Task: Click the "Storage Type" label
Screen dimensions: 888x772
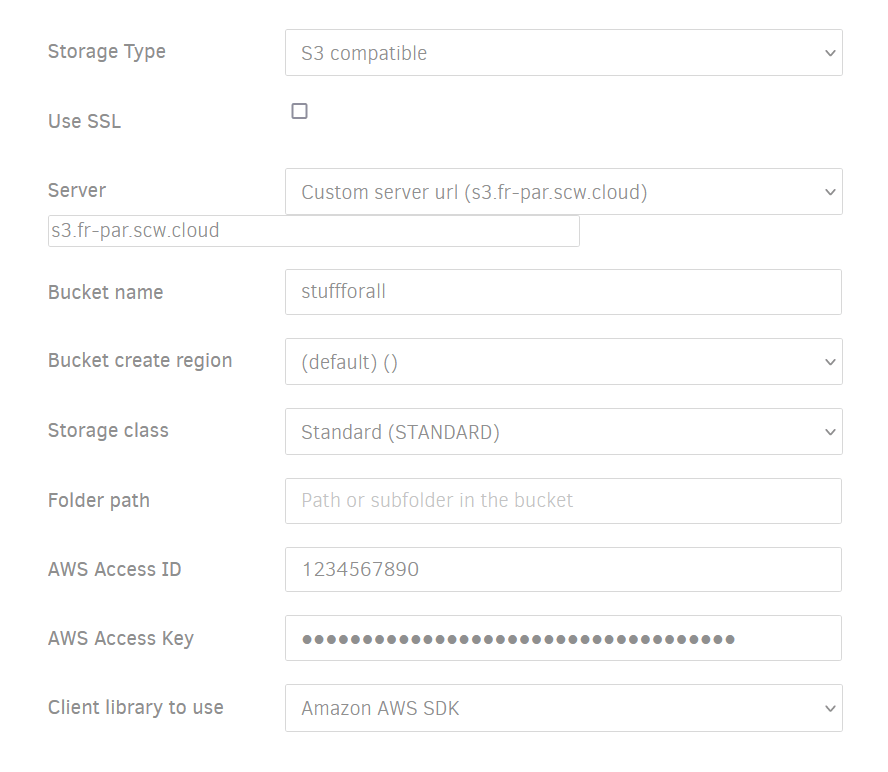Action: 107,52
